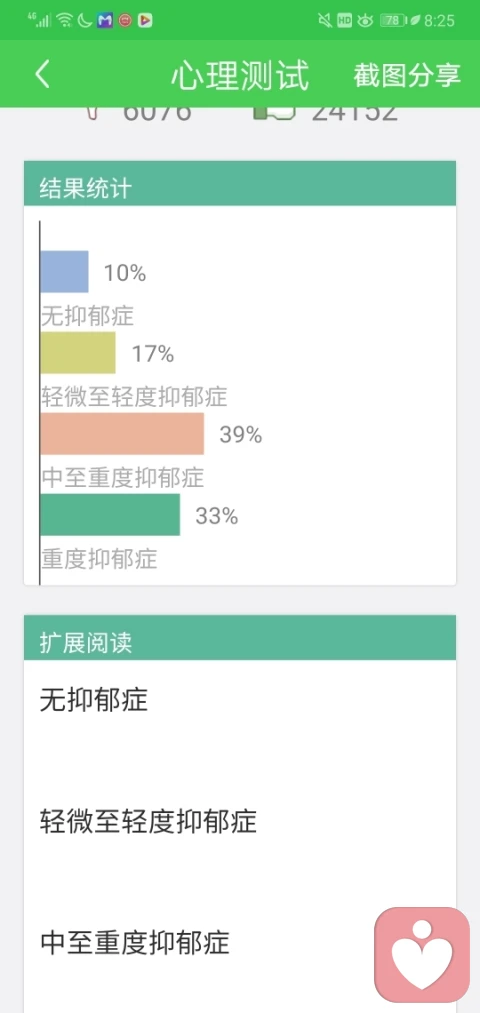Select the green 33% bar

click(x=110, y=515)
